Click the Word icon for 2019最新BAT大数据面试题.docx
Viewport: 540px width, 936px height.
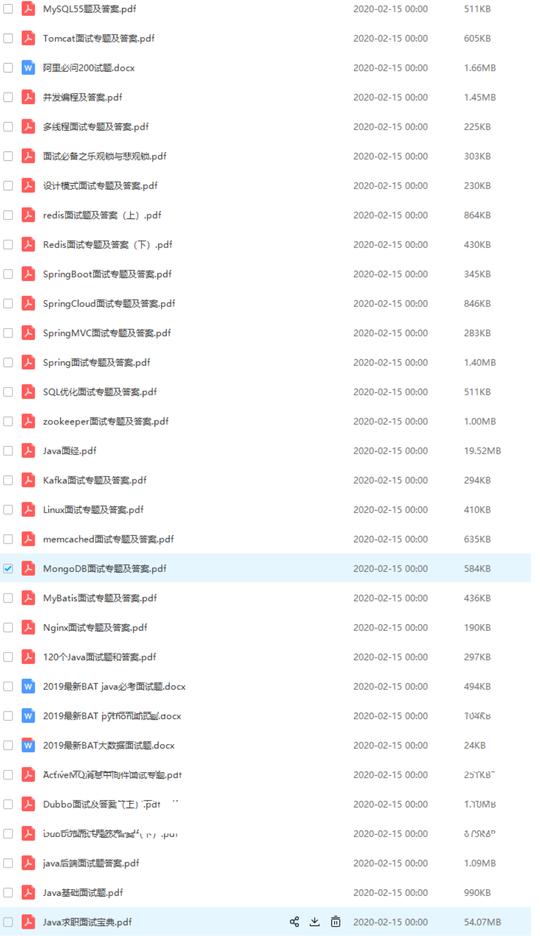(x=28, y=745)
